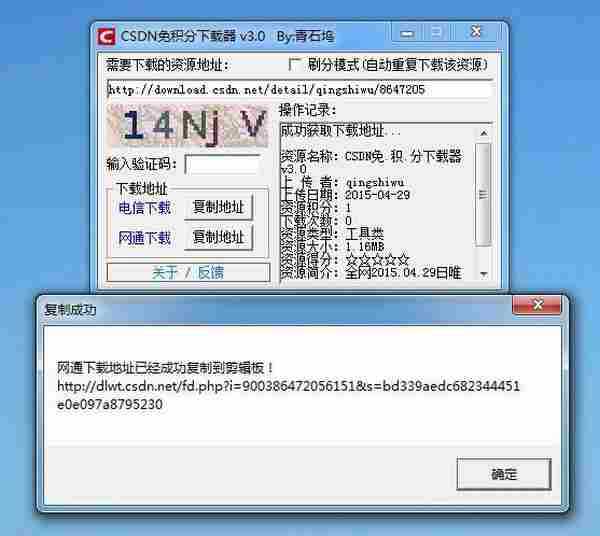Confirm the dialog with 确定 button
Viewport: 600px width, 536px height.
coord(504,474)
